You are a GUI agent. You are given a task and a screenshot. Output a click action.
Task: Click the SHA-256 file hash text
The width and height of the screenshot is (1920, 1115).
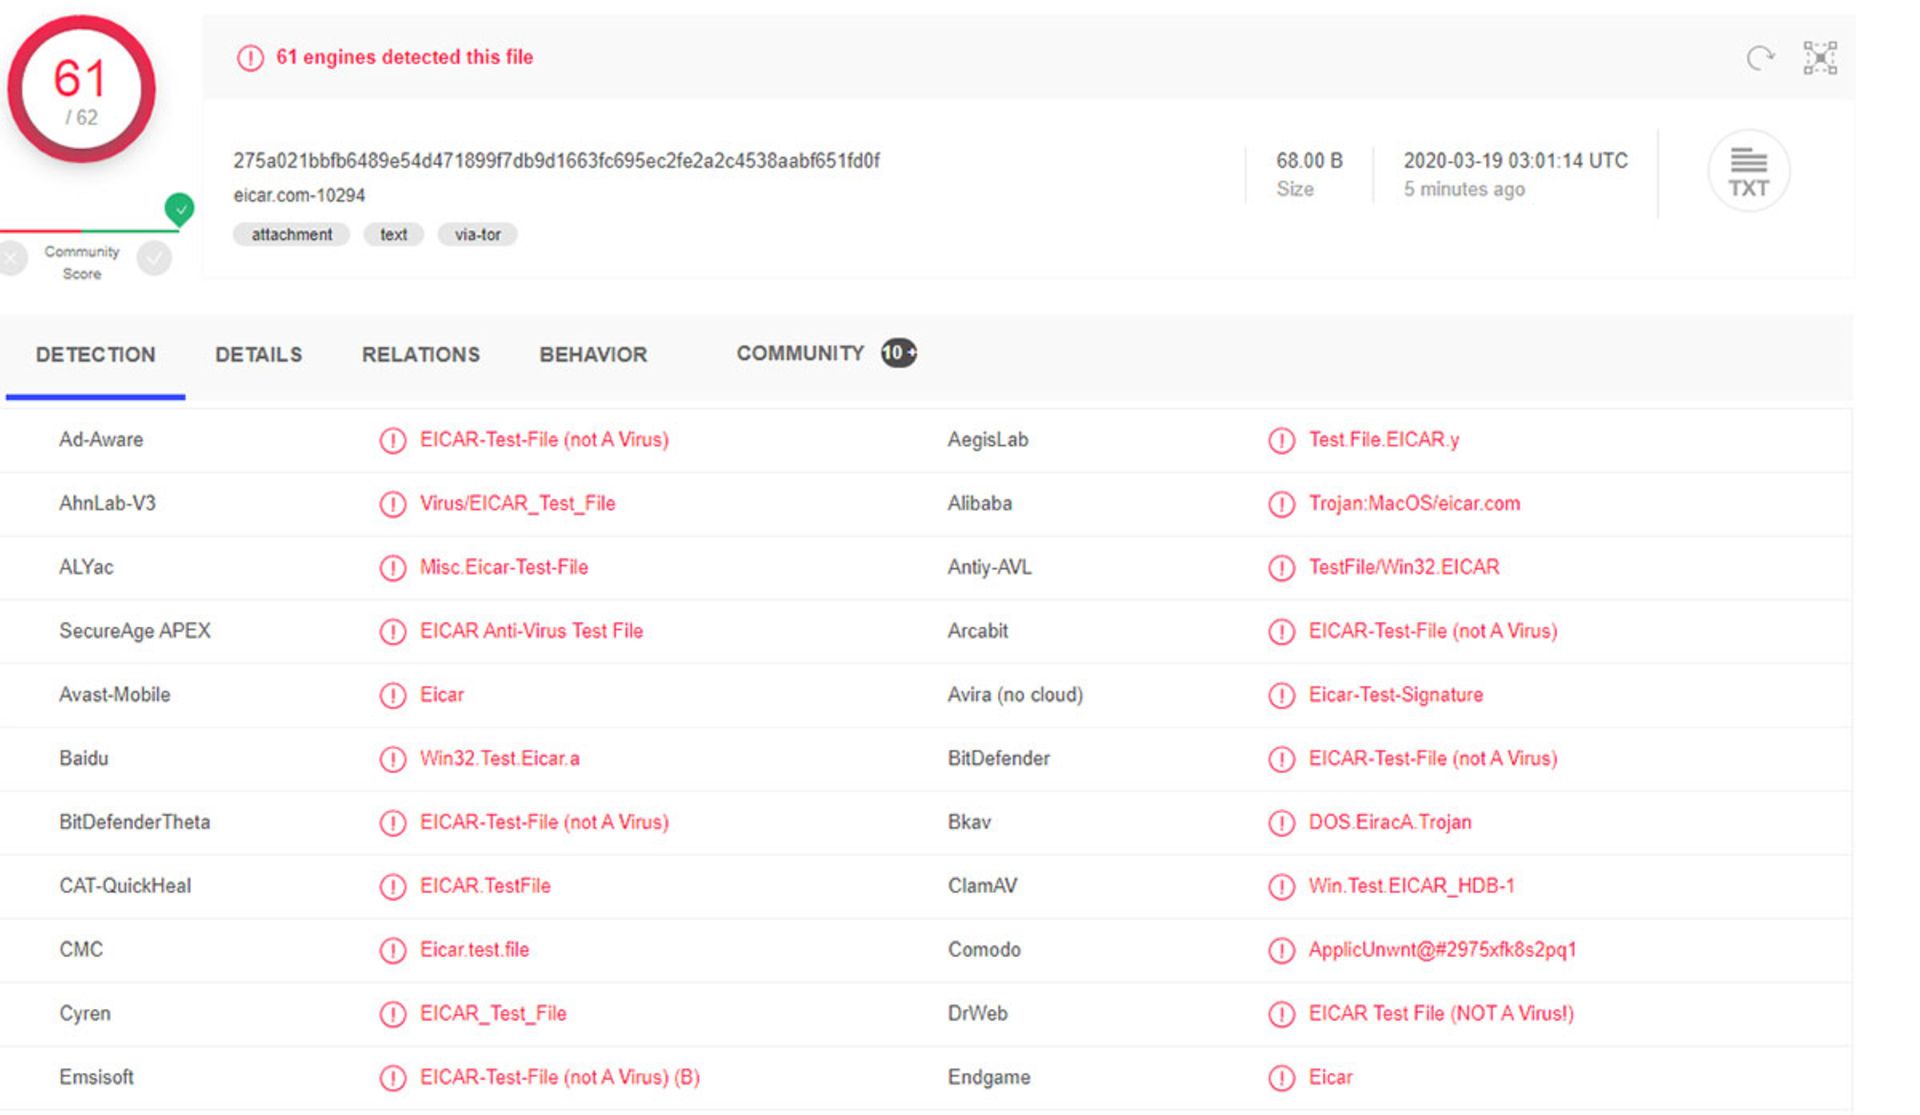556,161
